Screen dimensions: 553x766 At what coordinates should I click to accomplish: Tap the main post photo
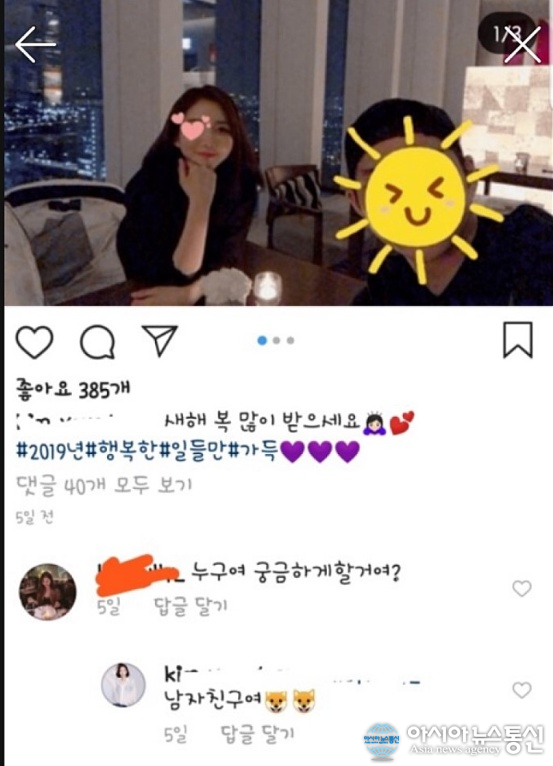pyautogui.click(x=276, y=153)
